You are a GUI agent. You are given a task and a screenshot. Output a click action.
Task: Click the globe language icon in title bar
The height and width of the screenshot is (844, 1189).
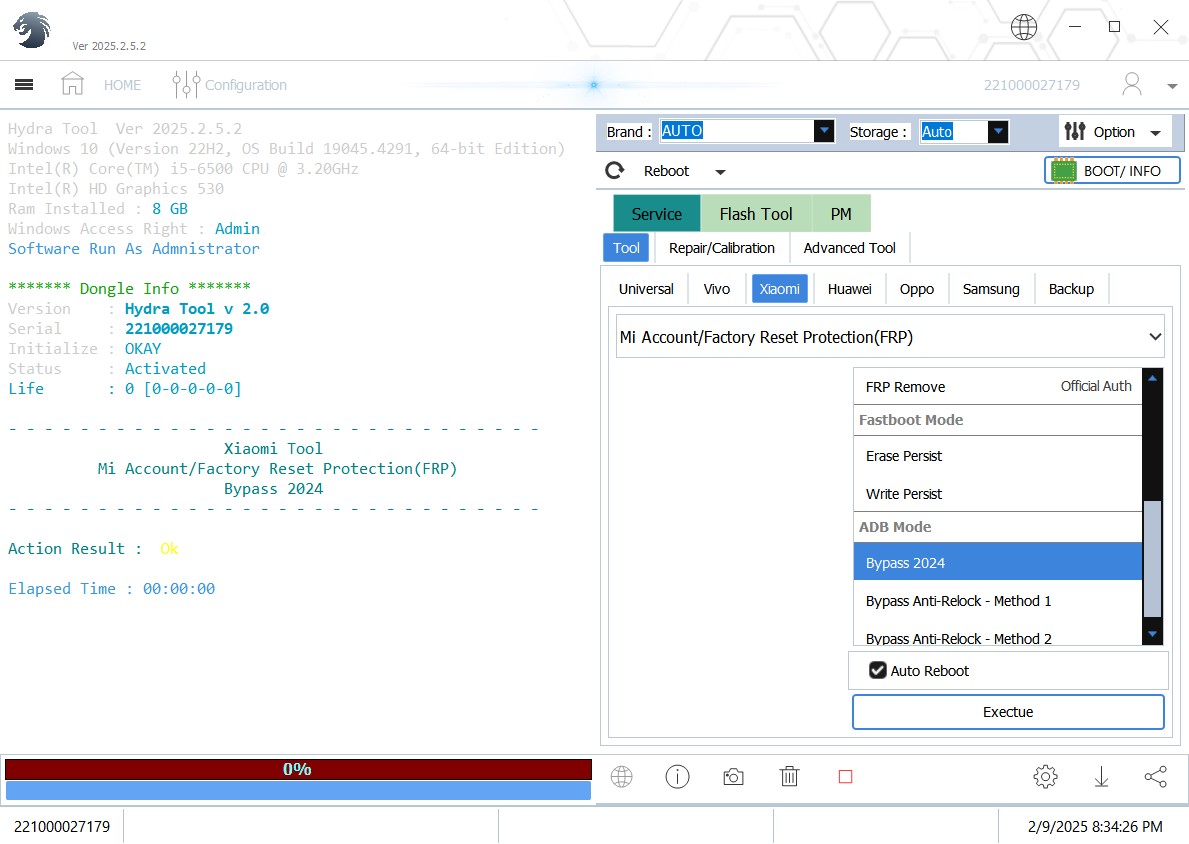pos(1024,27)
